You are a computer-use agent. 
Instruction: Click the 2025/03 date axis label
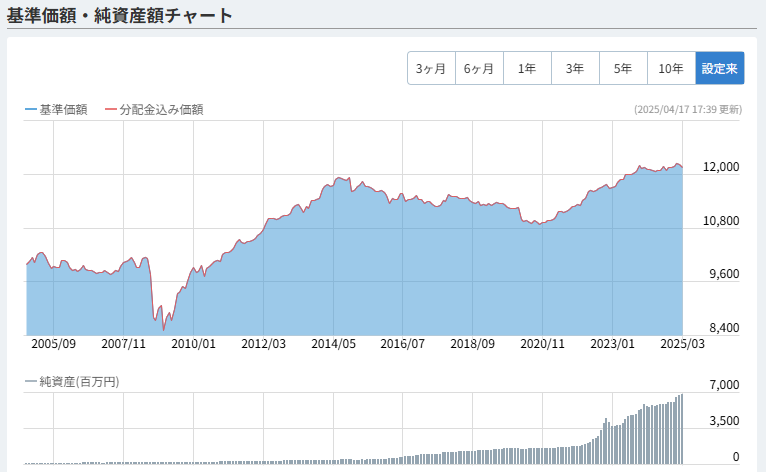682,344
